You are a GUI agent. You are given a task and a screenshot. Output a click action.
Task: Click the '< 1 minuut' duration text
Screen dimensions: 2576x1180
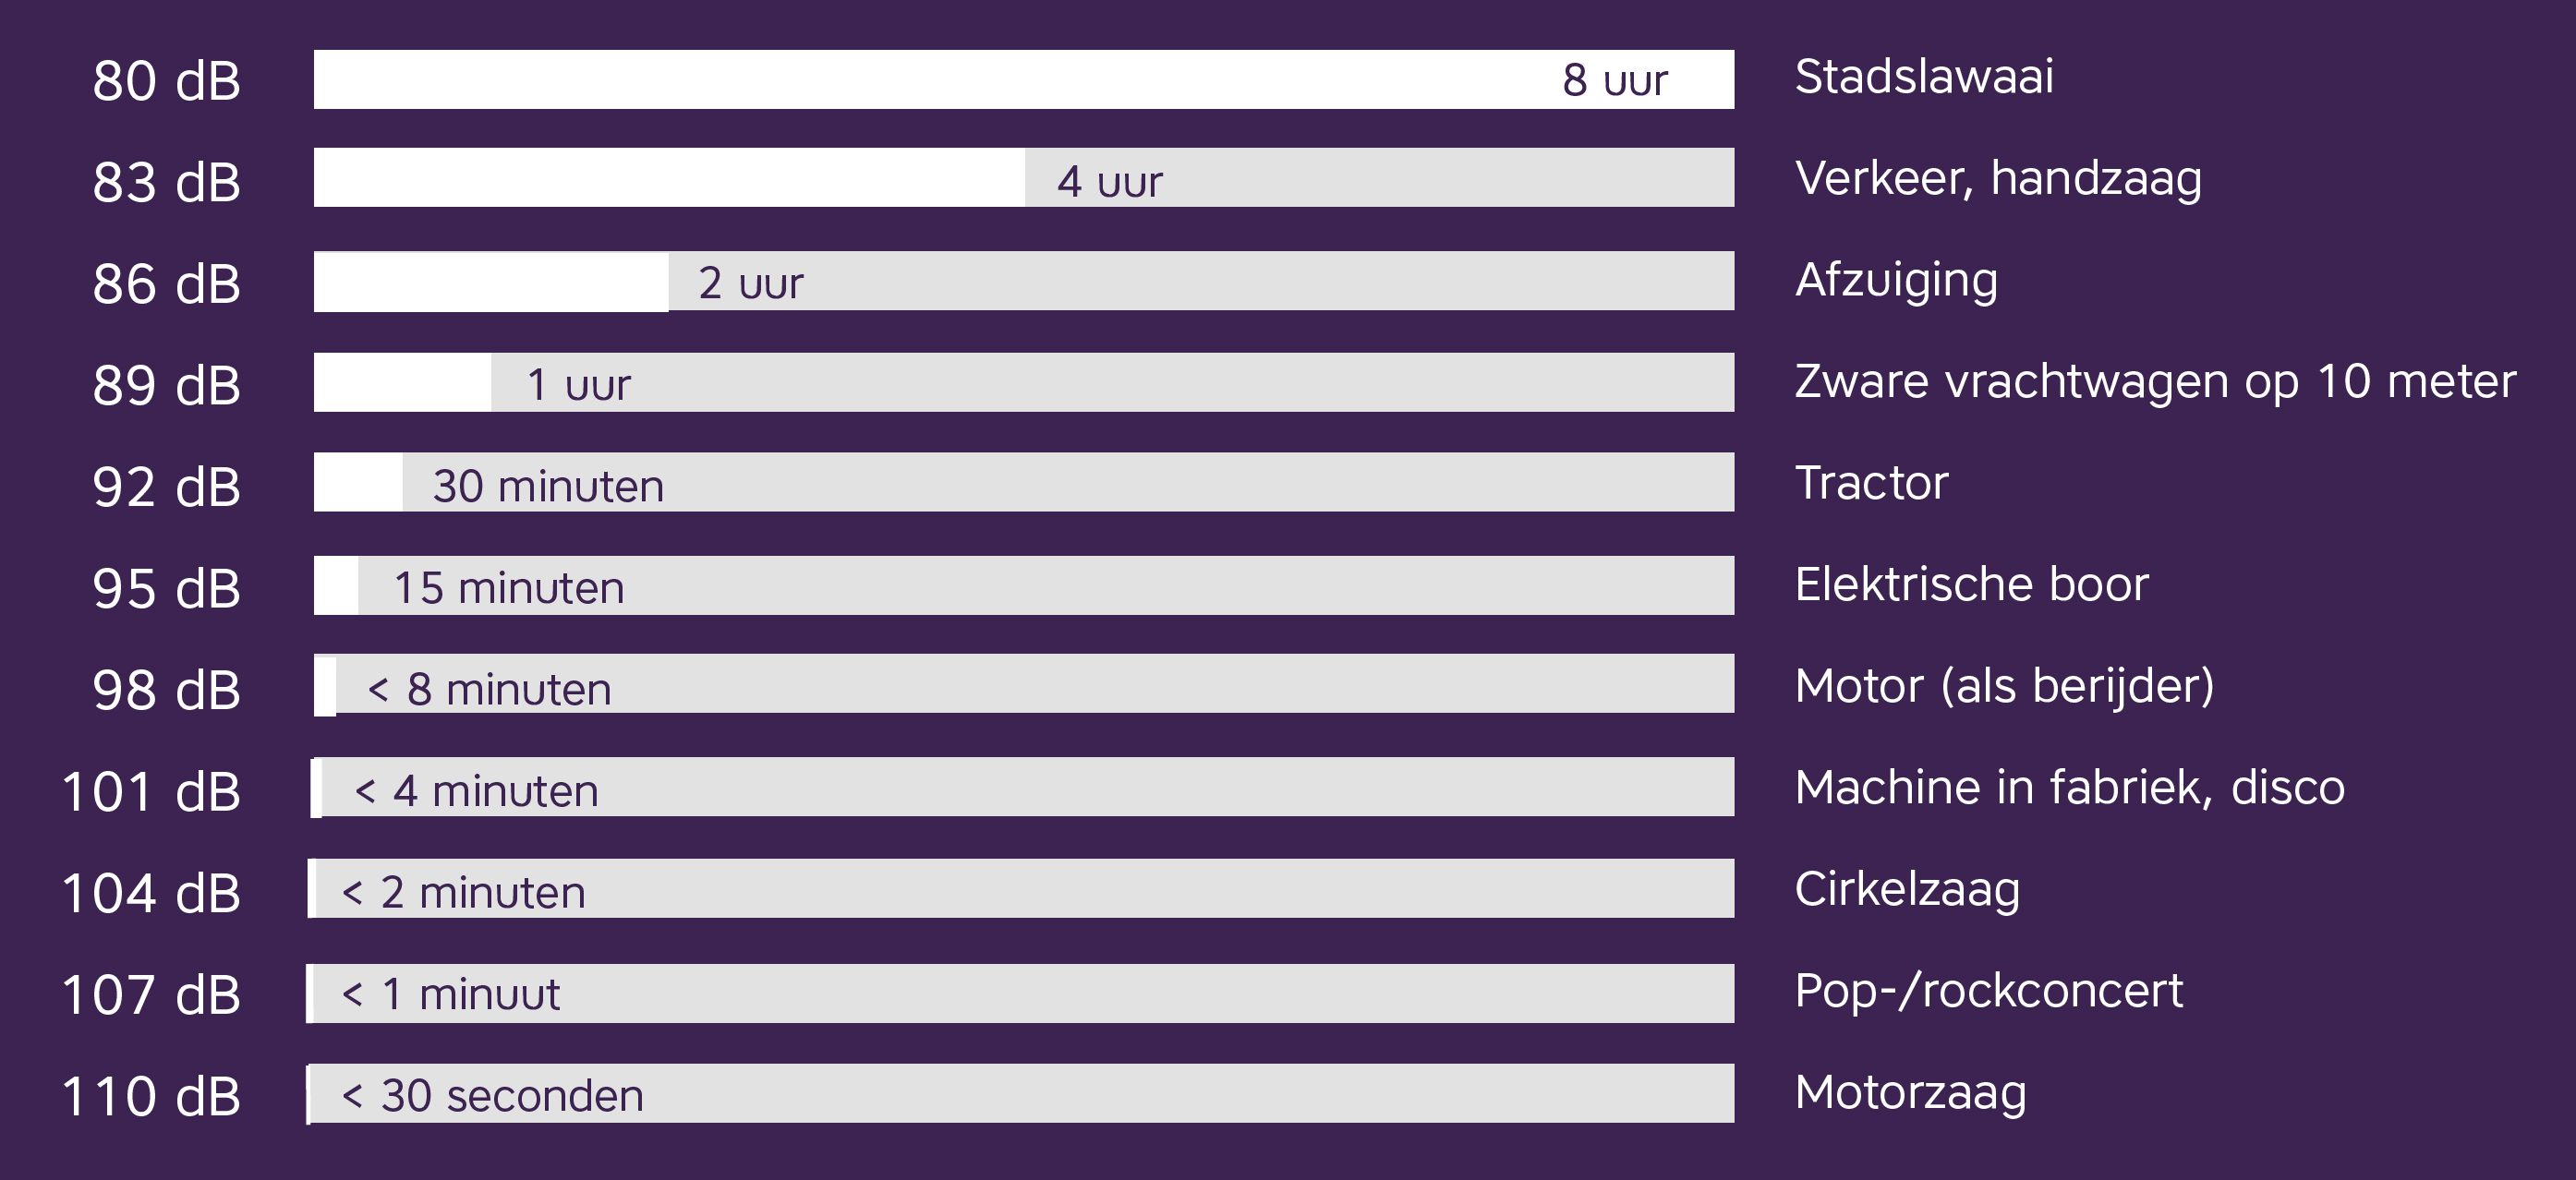point(450,994)
